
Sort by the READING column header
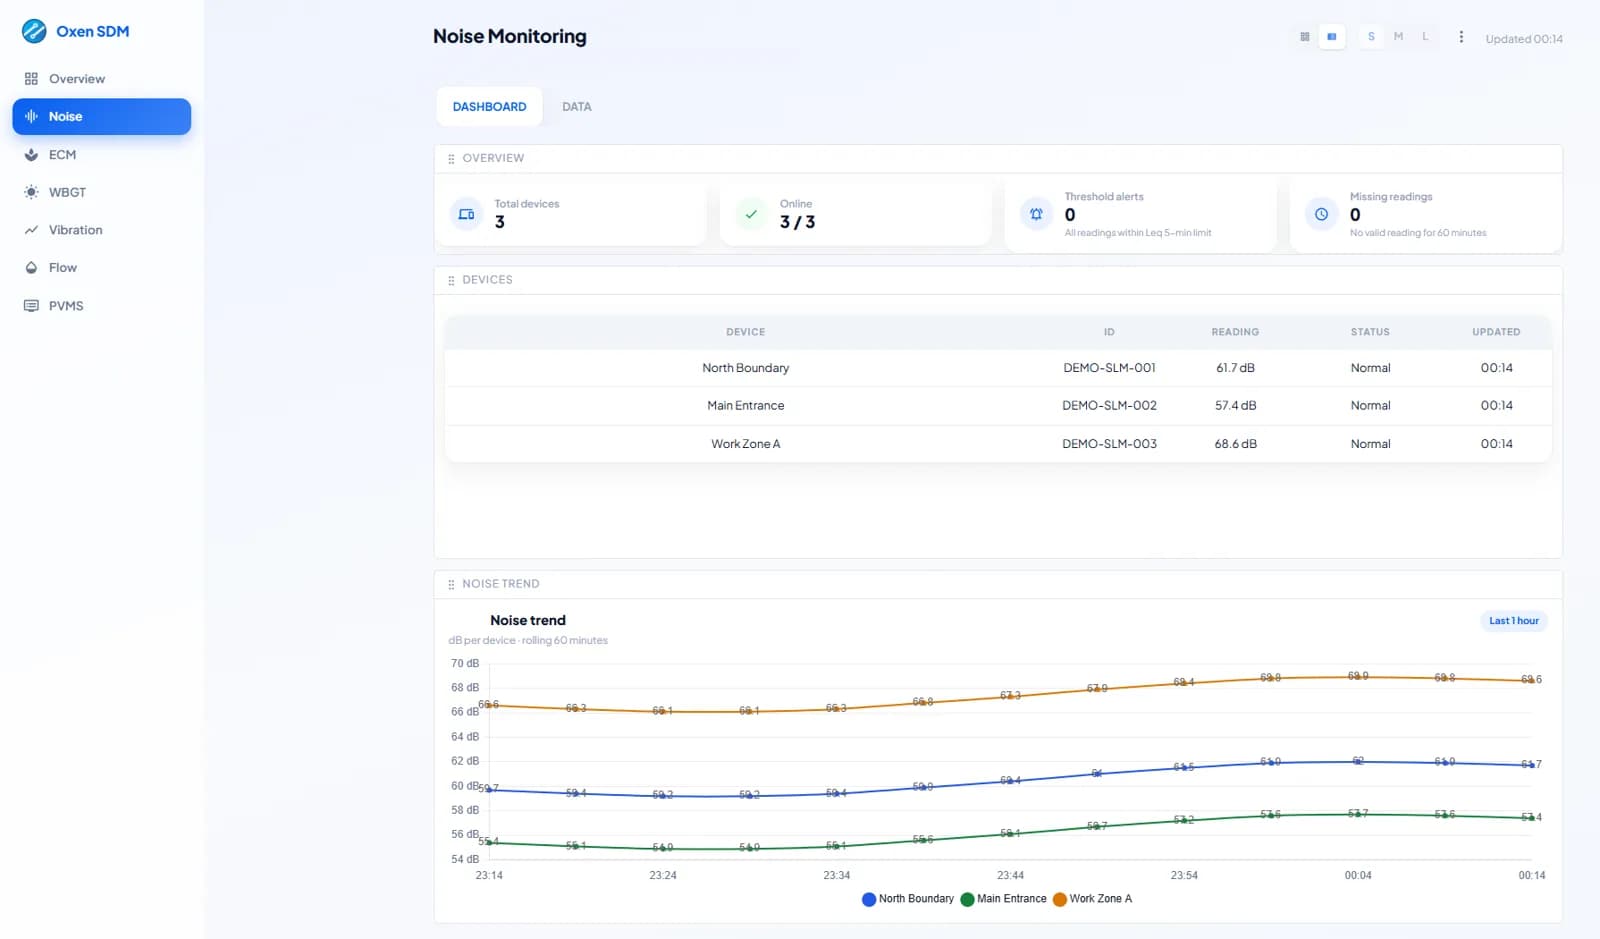tap(1235, 332)
